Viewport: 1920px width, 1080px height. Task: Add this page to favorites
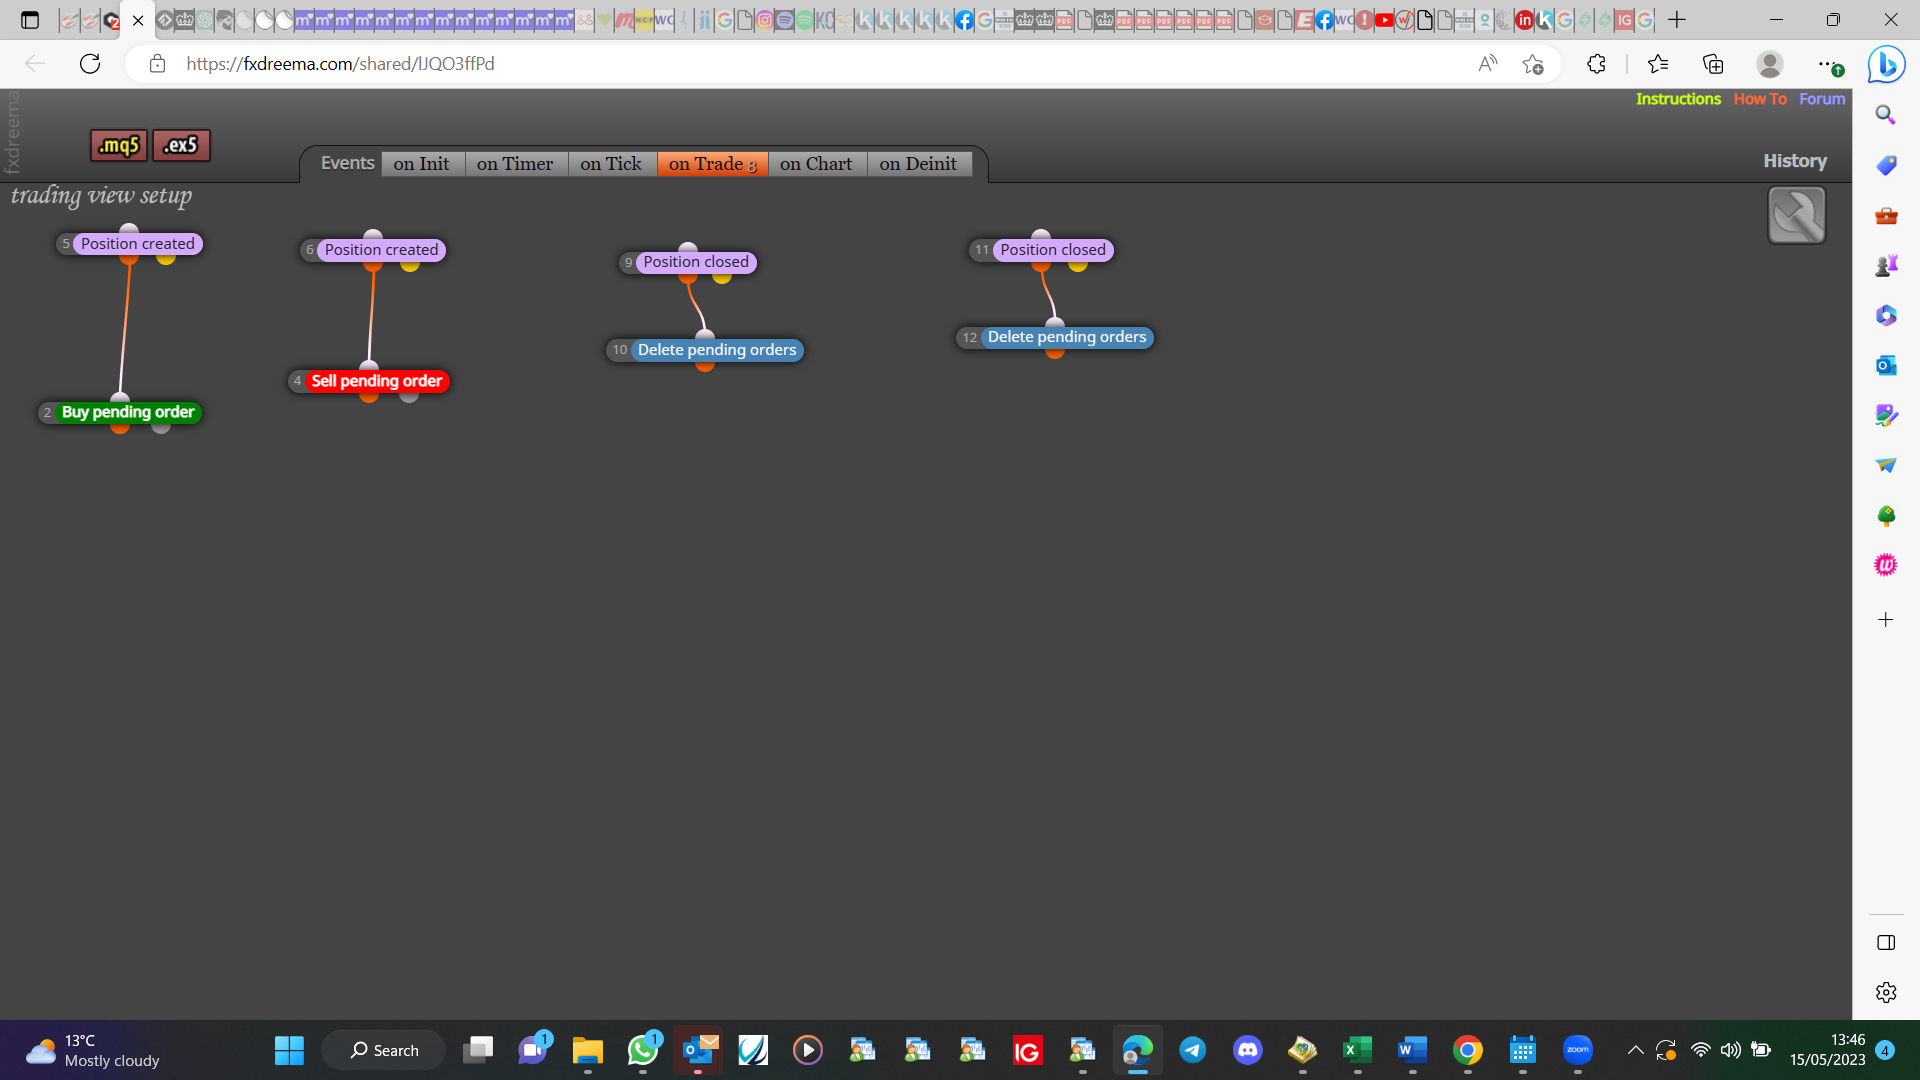coord(1533,64)
